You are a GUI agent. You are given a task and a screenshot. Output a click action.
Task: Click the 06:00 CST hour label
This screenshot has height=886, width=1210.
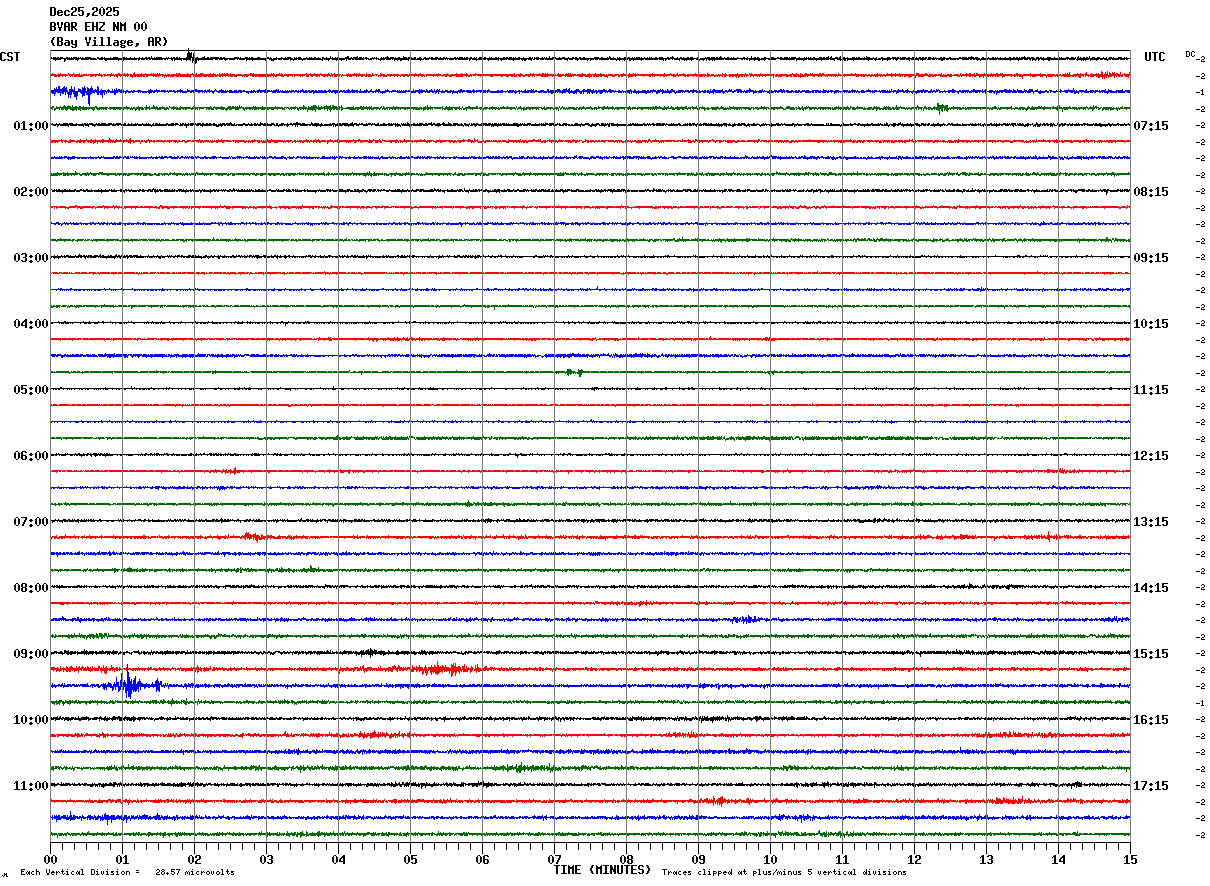click(31, 456)
